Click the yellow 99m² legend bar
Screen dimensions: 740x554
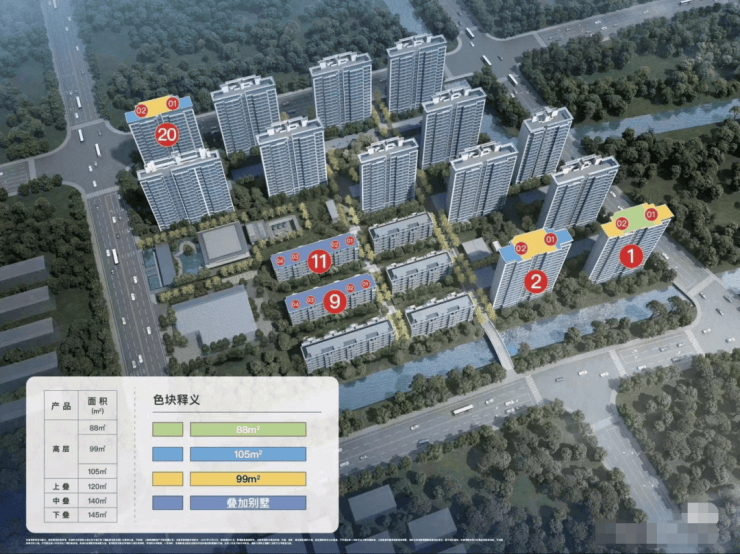[x=248, y=478]
